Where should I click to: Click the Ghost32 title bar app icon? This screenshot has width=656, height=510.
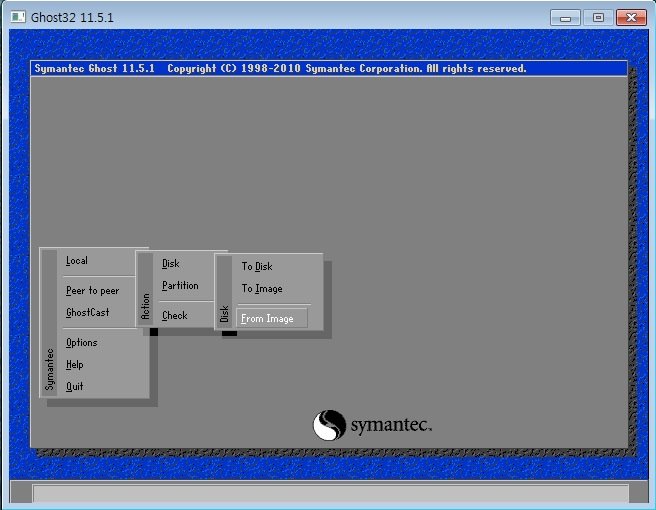click(18, 17)
